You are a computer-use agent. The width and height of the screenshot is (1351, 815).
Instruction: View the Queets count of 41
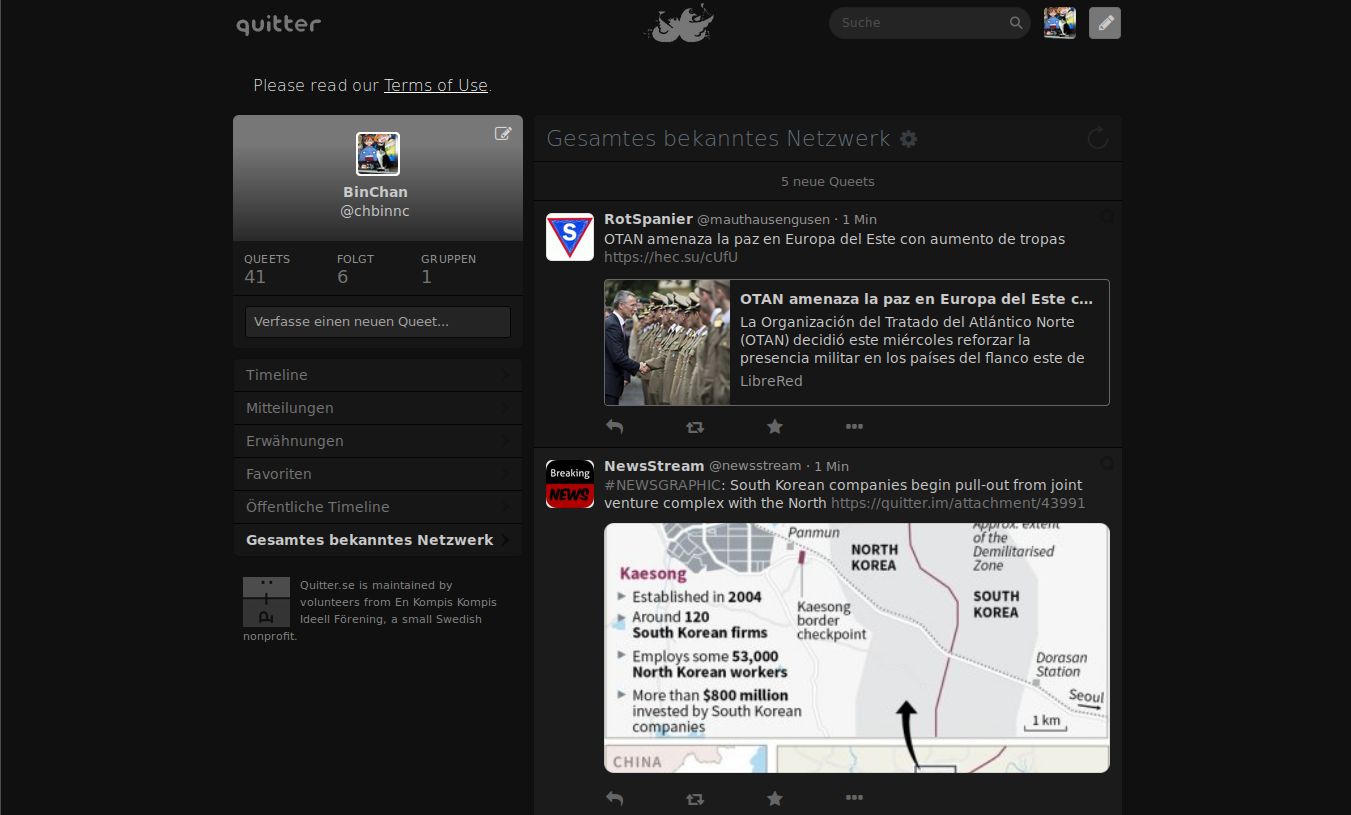click(x=267, y=268)
